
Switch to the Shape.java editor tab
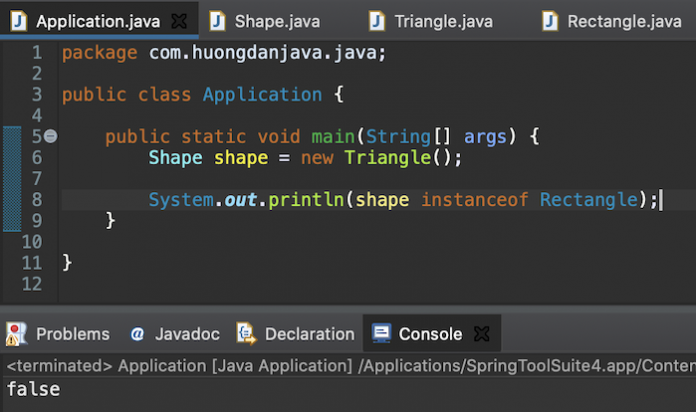[270, 21]
